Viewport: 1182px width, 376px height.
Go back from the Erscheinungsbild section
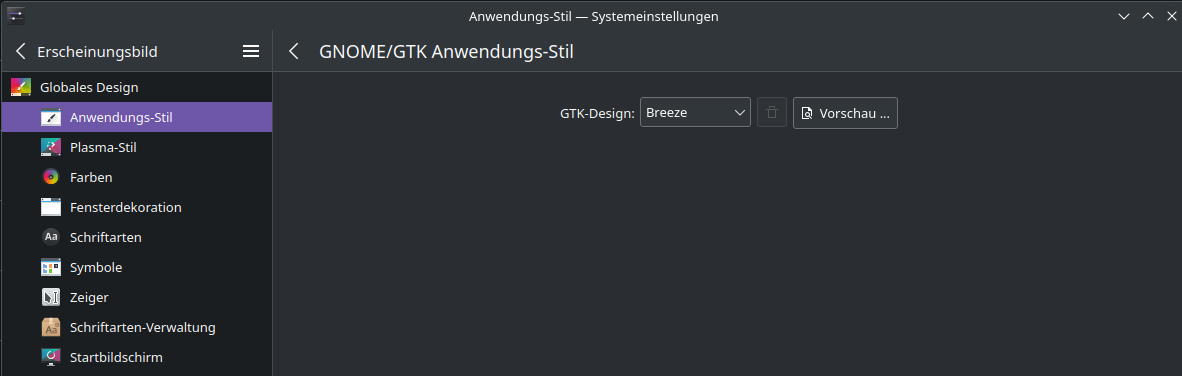click(20, 52)
